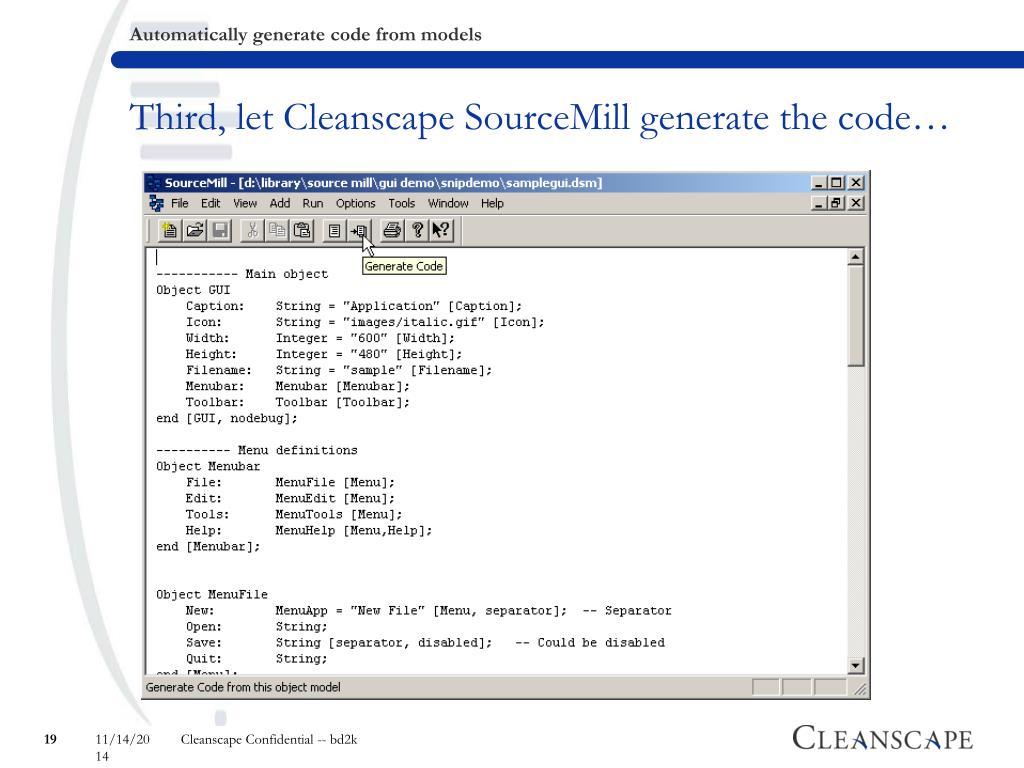Restore the inner document window
This screenshot has width=1024, height=768.
pos(836,203)
